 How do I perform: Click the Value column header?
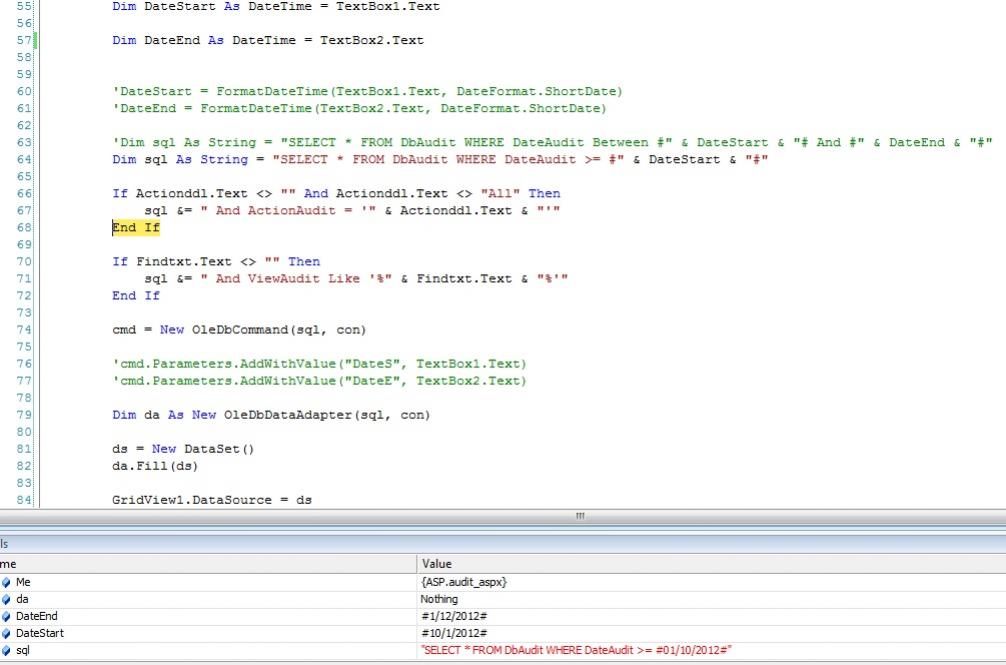(x=437, y=564)
